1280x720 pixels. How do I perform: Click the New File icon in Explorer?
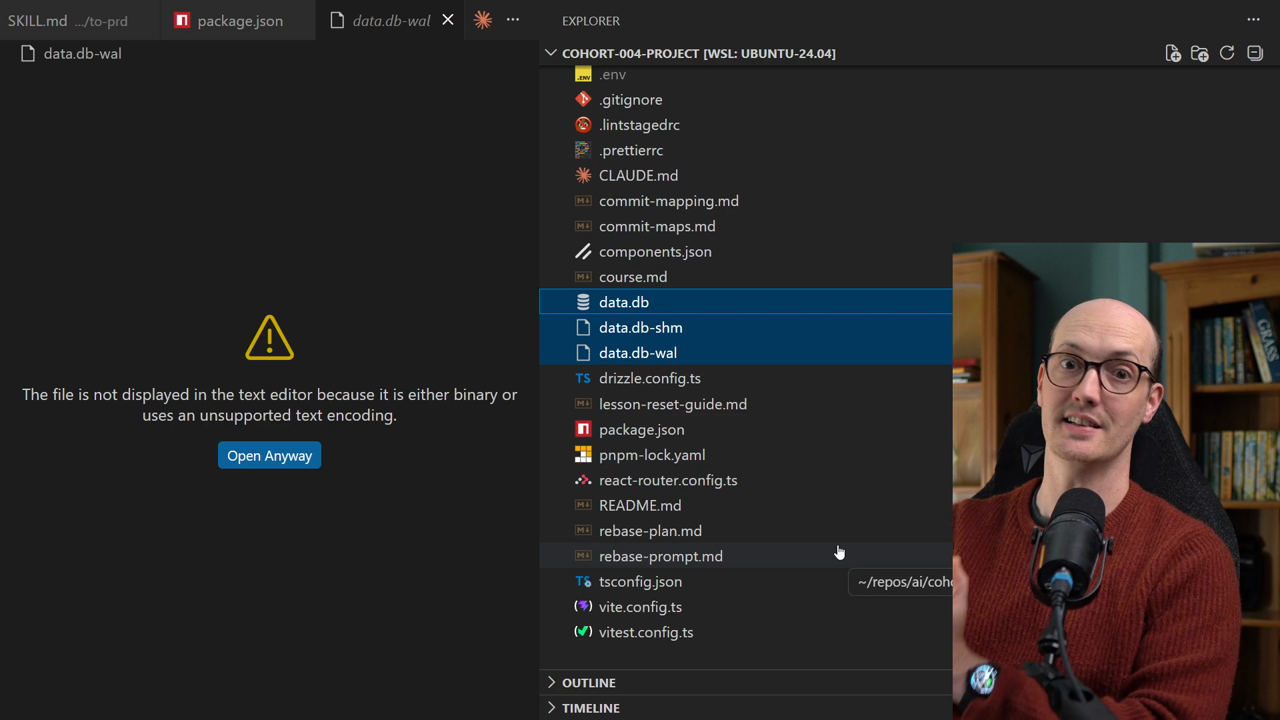click(1173, 53)
